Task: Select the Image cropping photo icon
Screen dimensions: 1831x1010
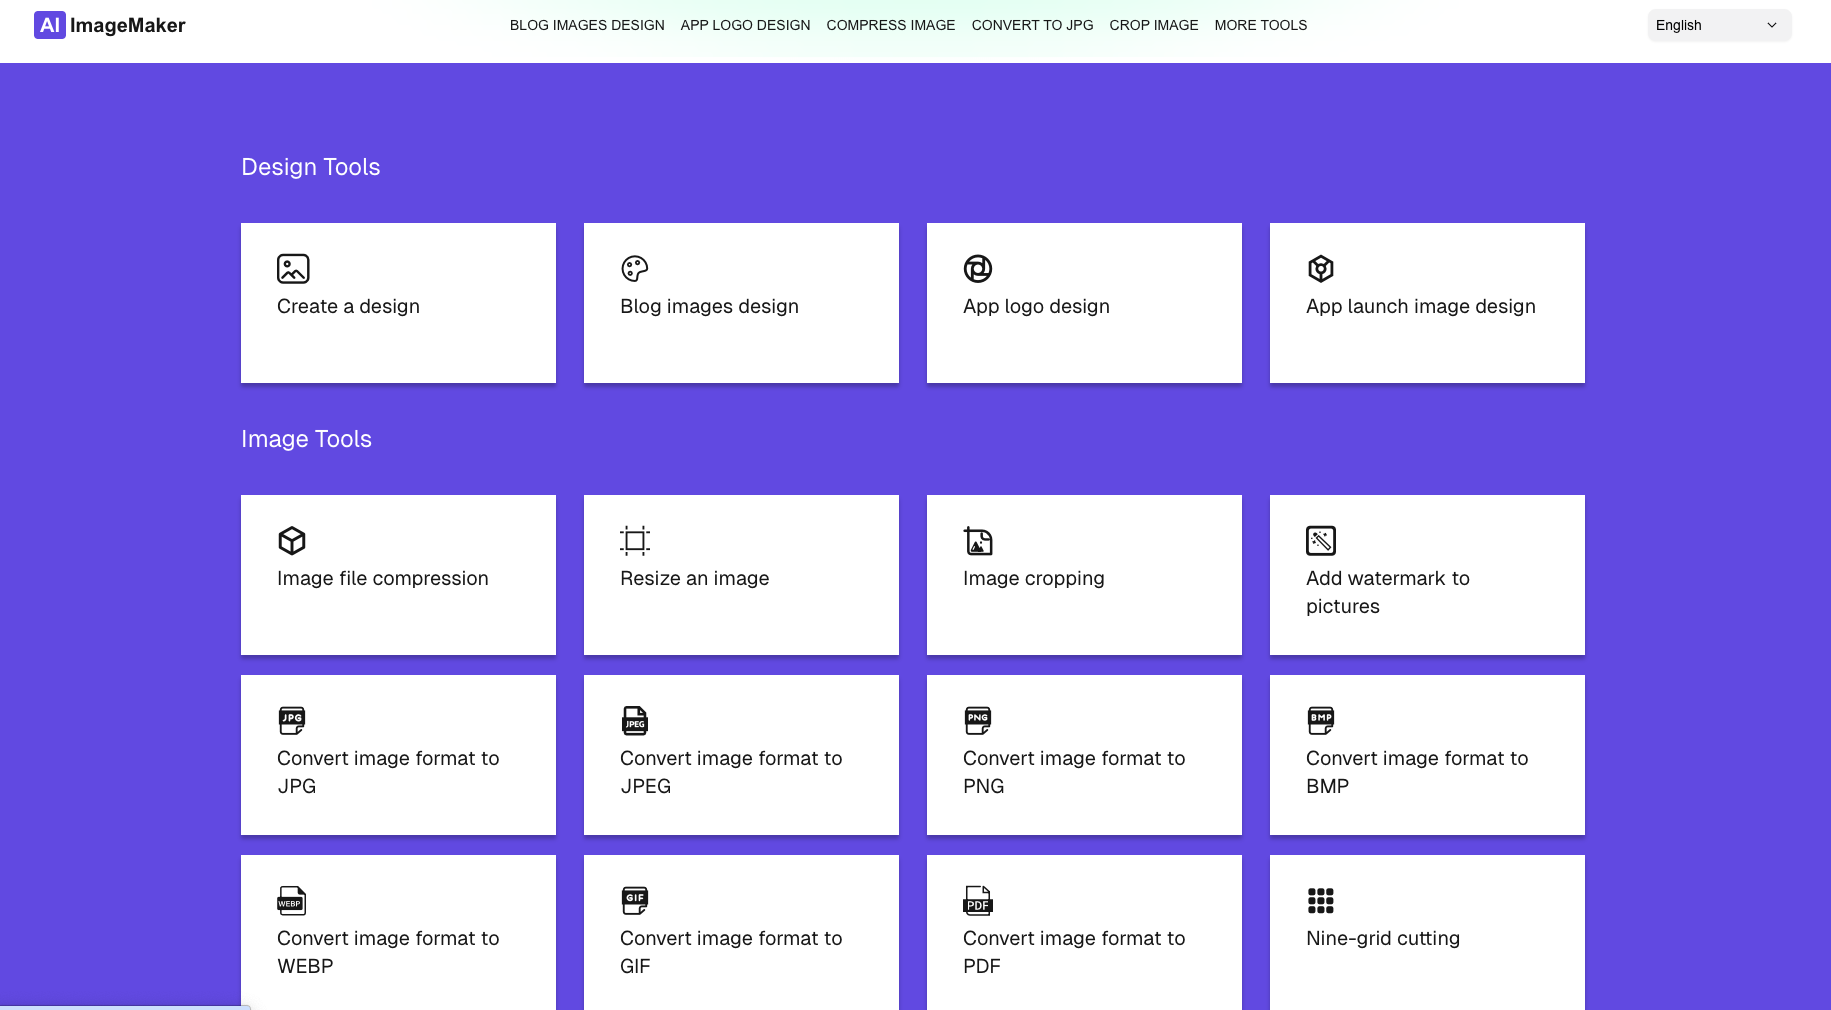Action: click(977, 539)
